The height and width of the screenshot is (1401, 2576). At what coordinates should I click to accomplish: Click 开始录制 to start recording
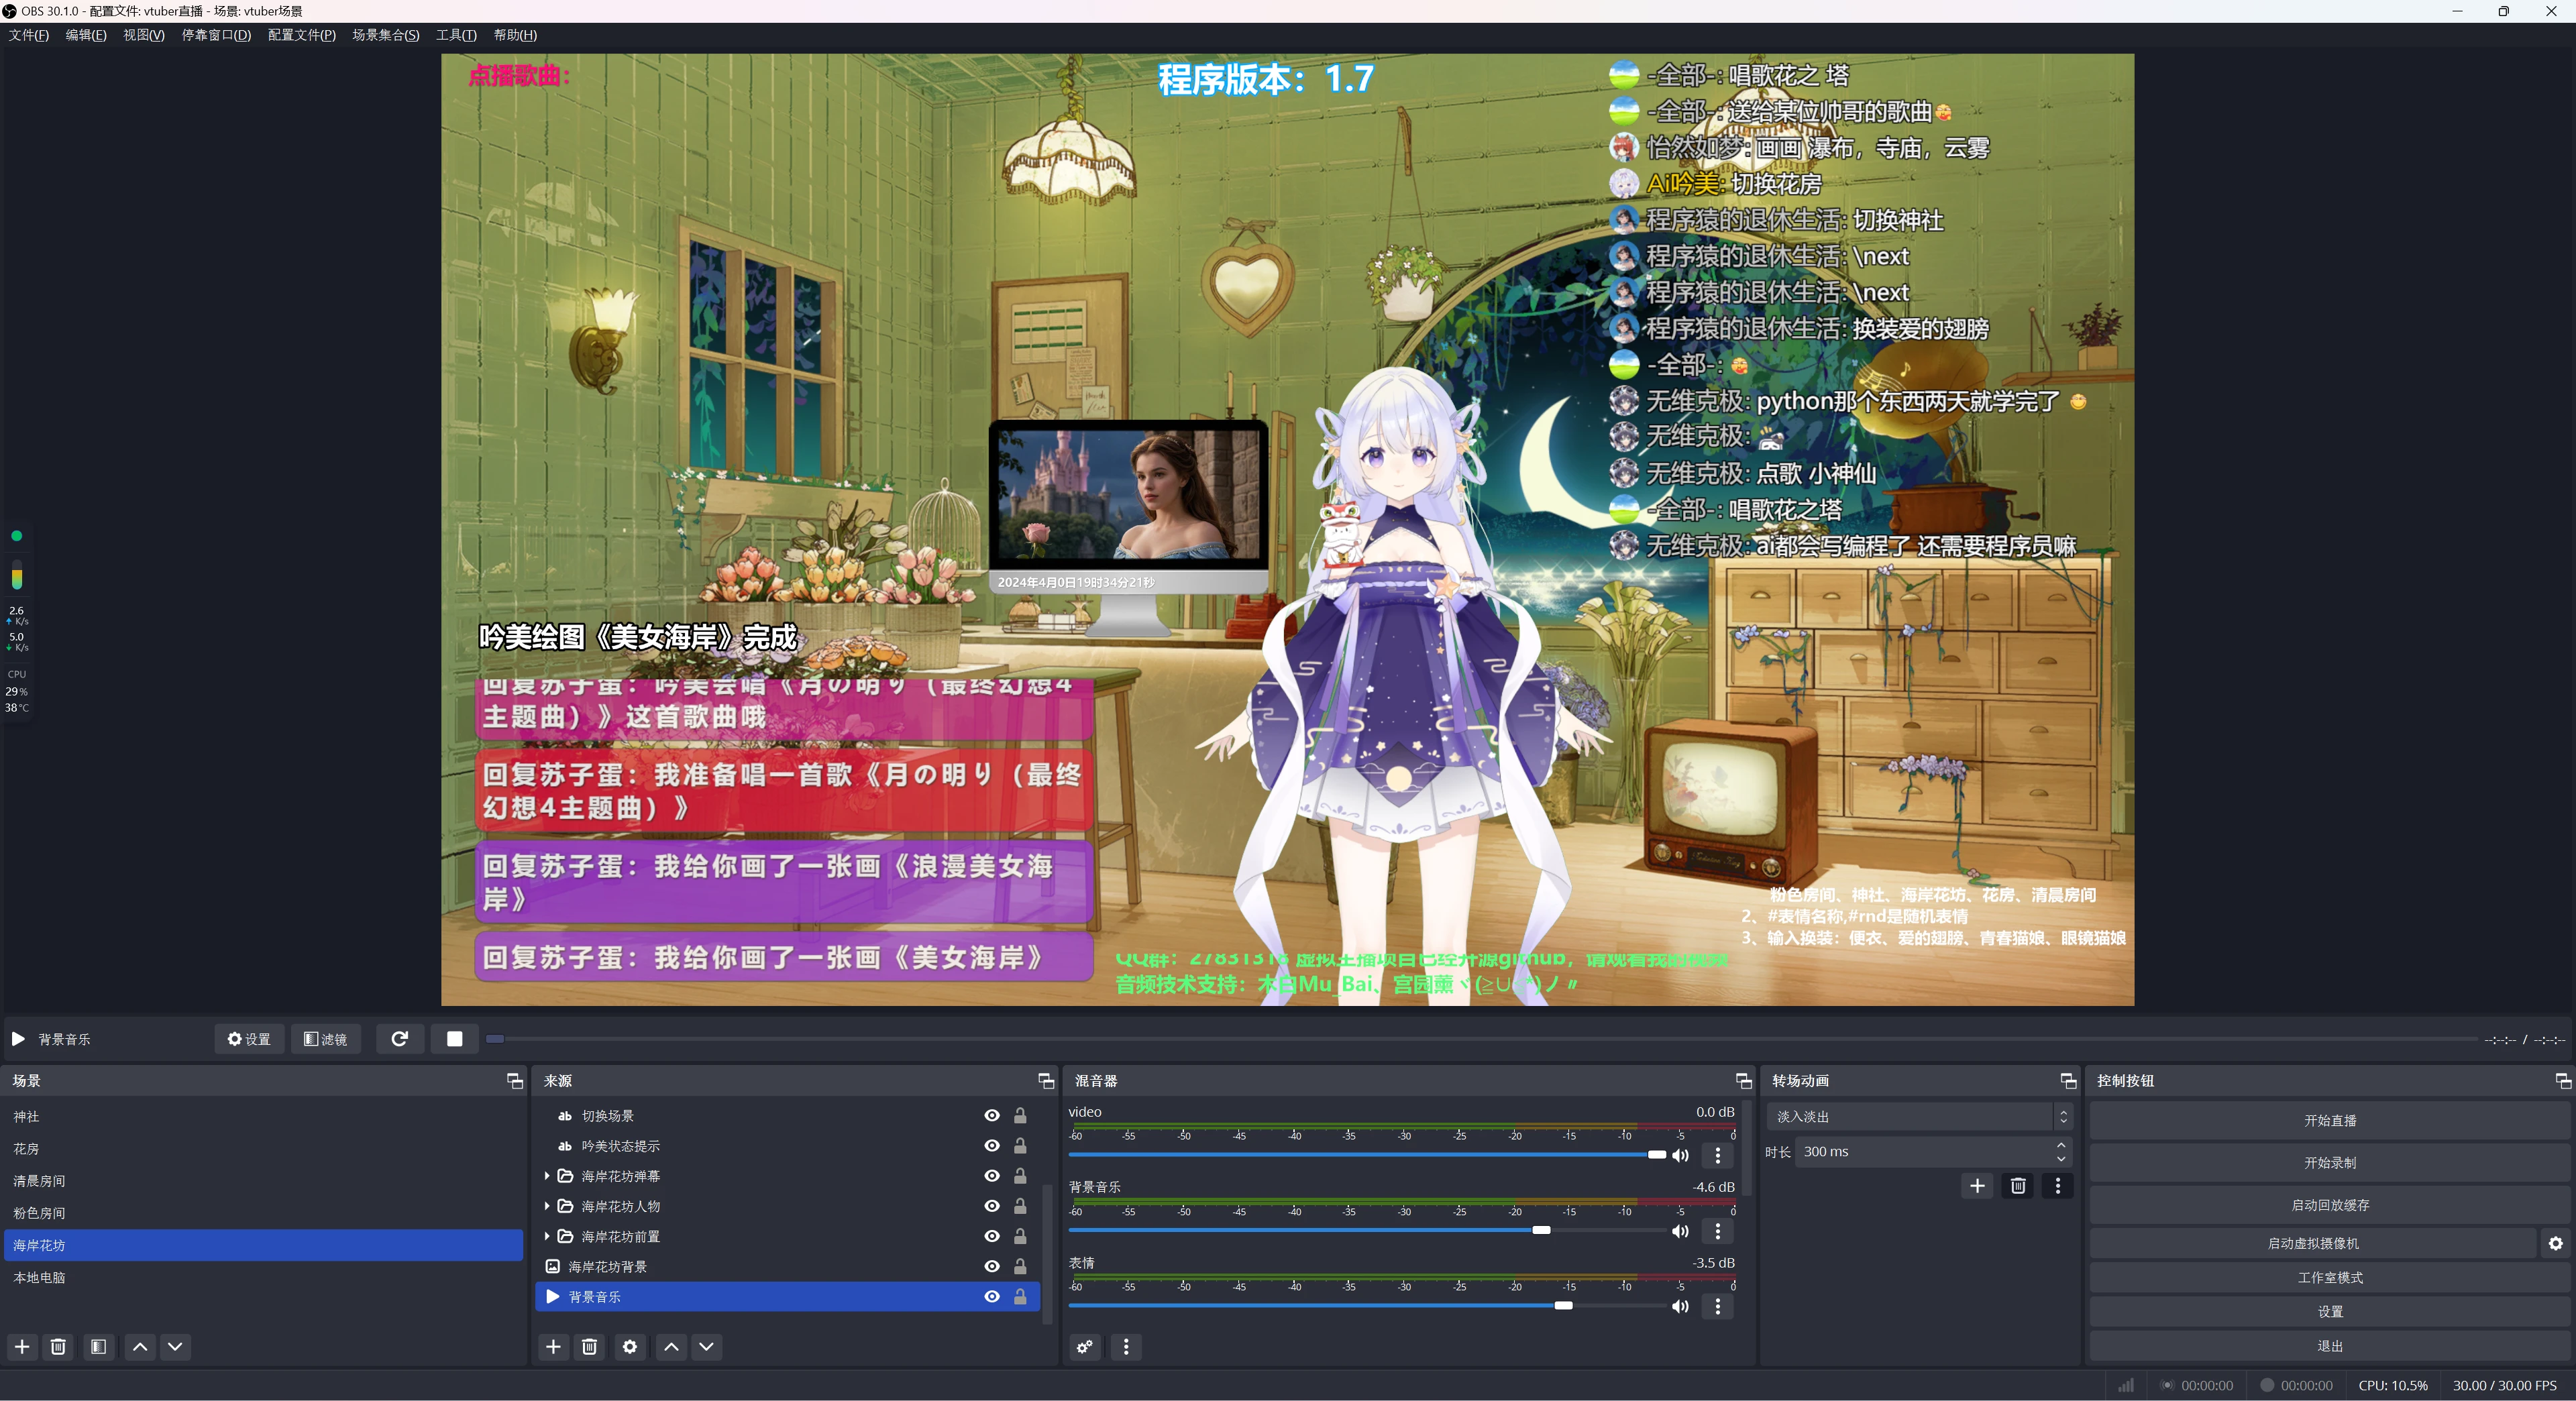click(2329, 1162)
